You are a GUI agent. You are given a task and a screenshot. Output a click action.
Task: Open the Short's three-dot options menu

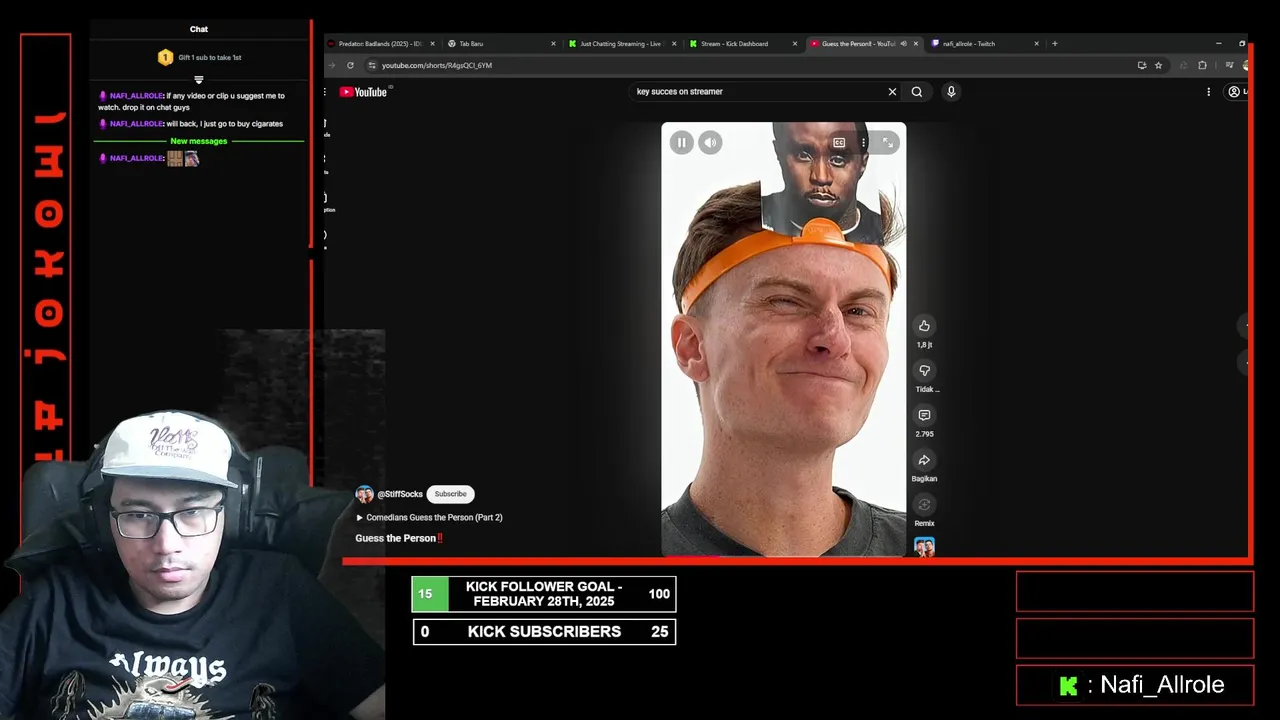(863, 143)
